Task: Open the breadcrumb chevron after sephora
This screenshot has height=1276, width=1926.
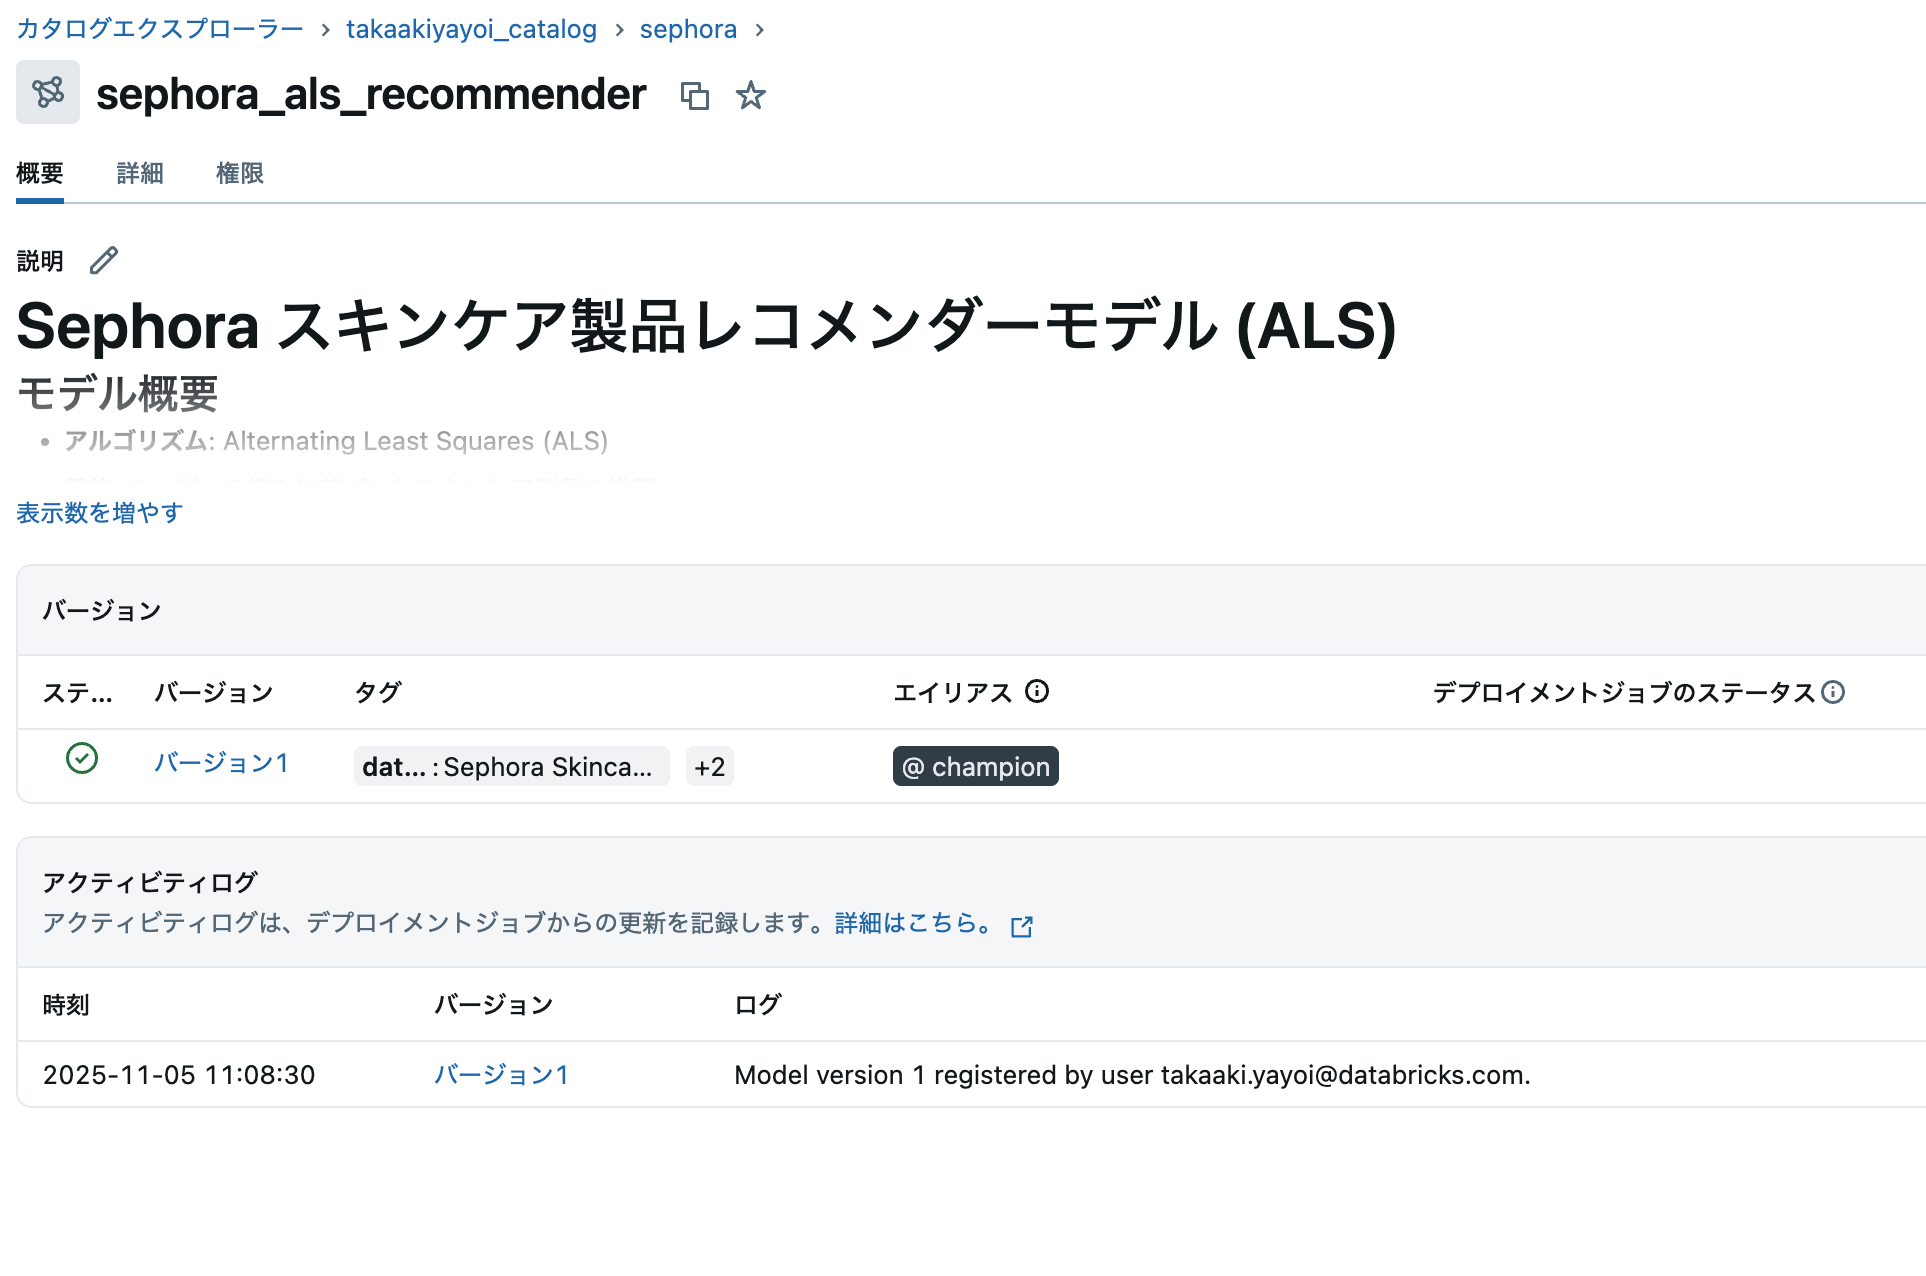Action: point(761,29)
